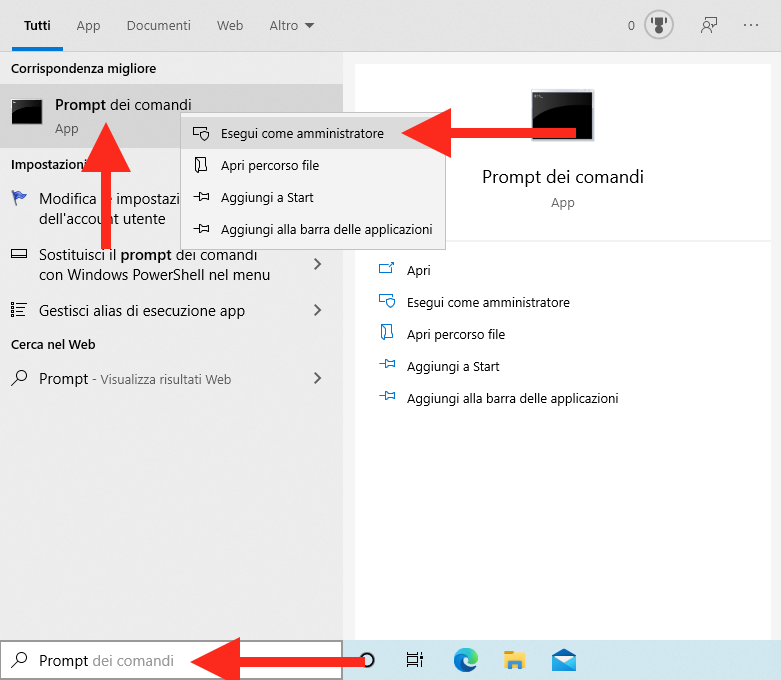Open Prompt - Visualizza risultati Web
The image size is (781, 680).
tap(135, 379)
